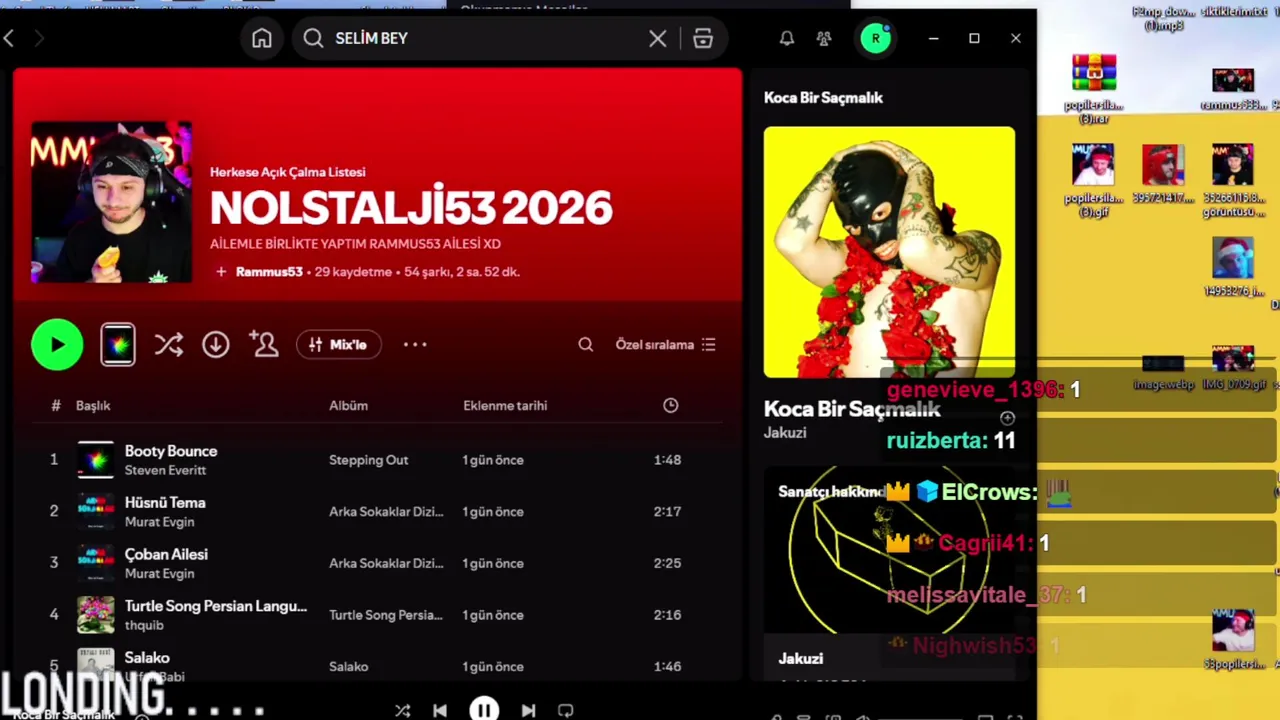Viewport: 1280px width, 720px height.
Task: Open notifications bell icon
Action: click(x=787, y=38)
